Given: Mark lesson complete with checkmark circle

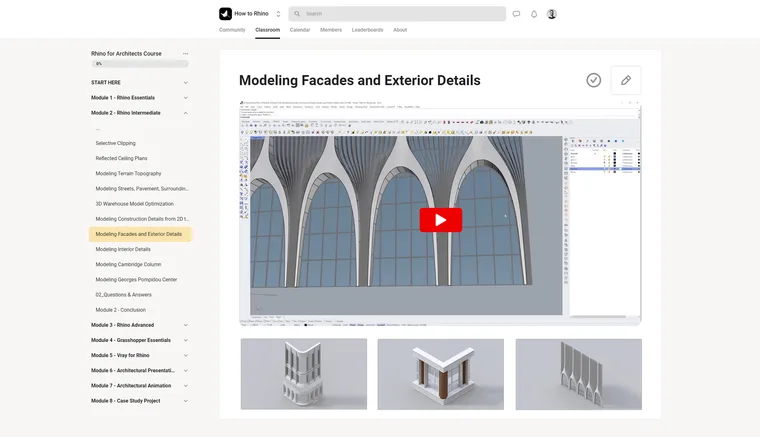Looking at the screenshot, I should coord(594,80).
